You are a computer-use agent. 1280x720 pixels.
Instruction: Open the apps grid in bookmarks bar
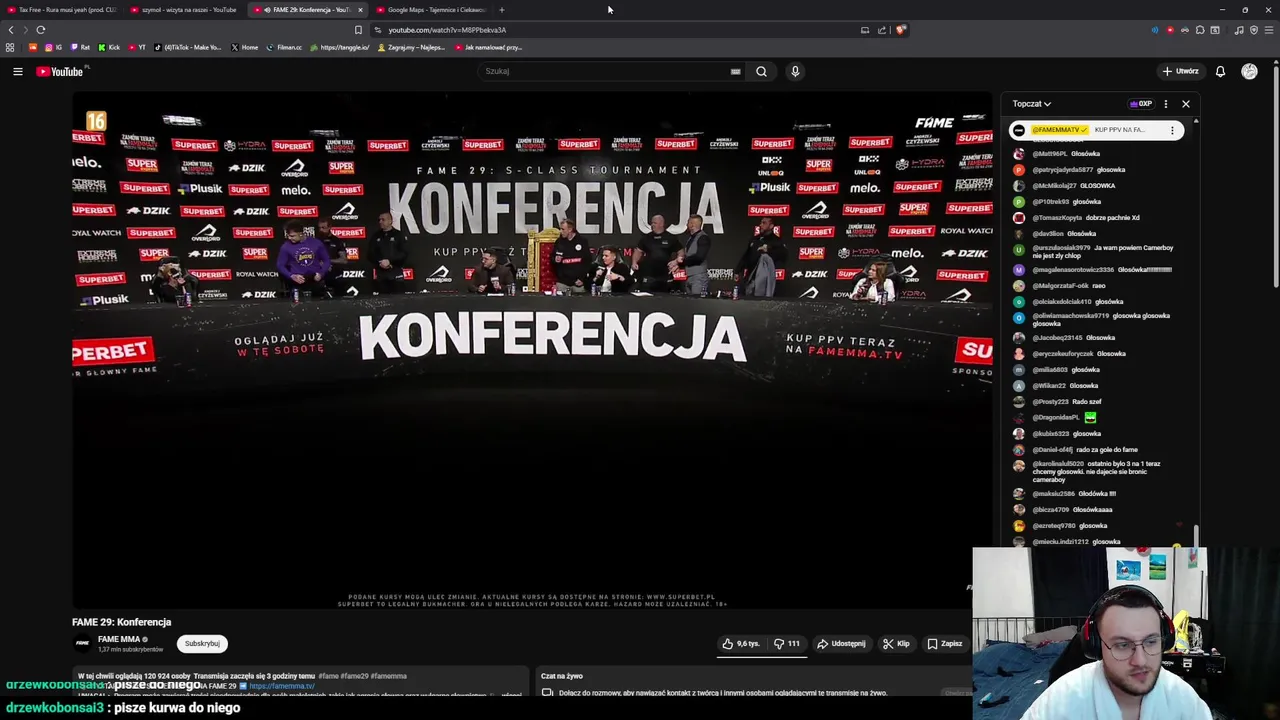[10, 47]
